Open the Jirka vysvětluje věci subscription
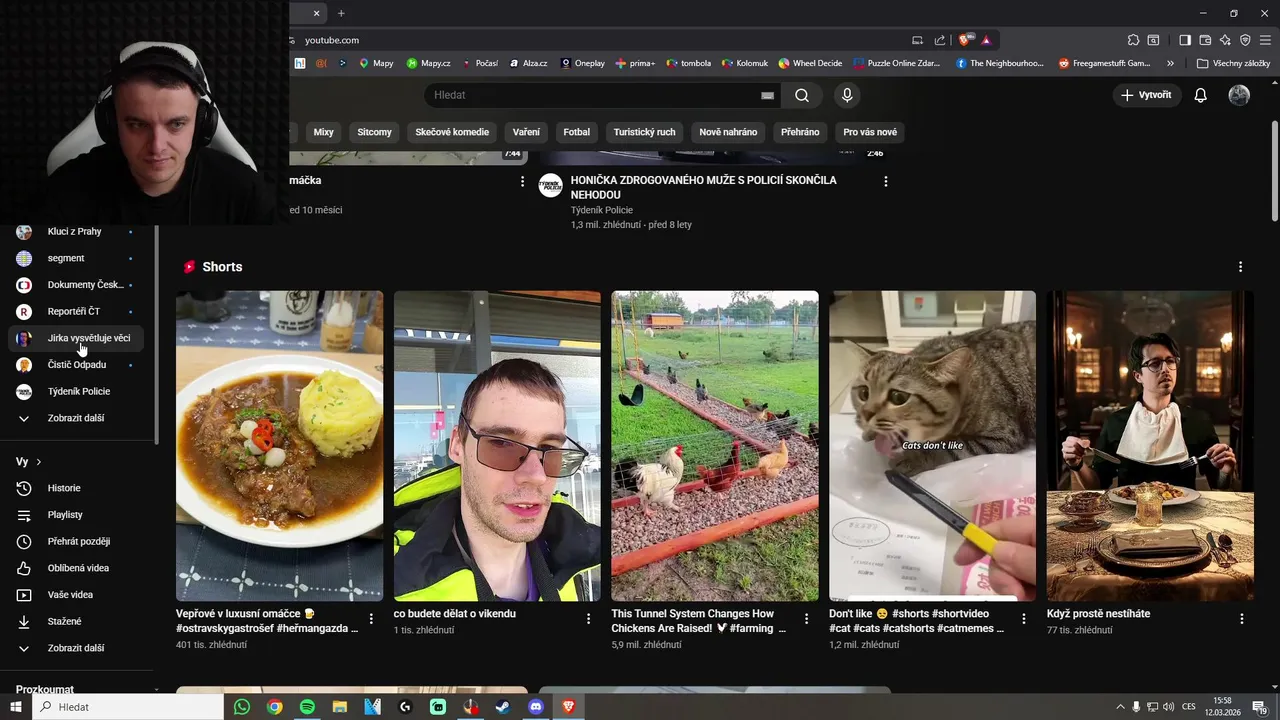Image resolution: width=1280 pixels, height=720 pixels. click(78, 338)
